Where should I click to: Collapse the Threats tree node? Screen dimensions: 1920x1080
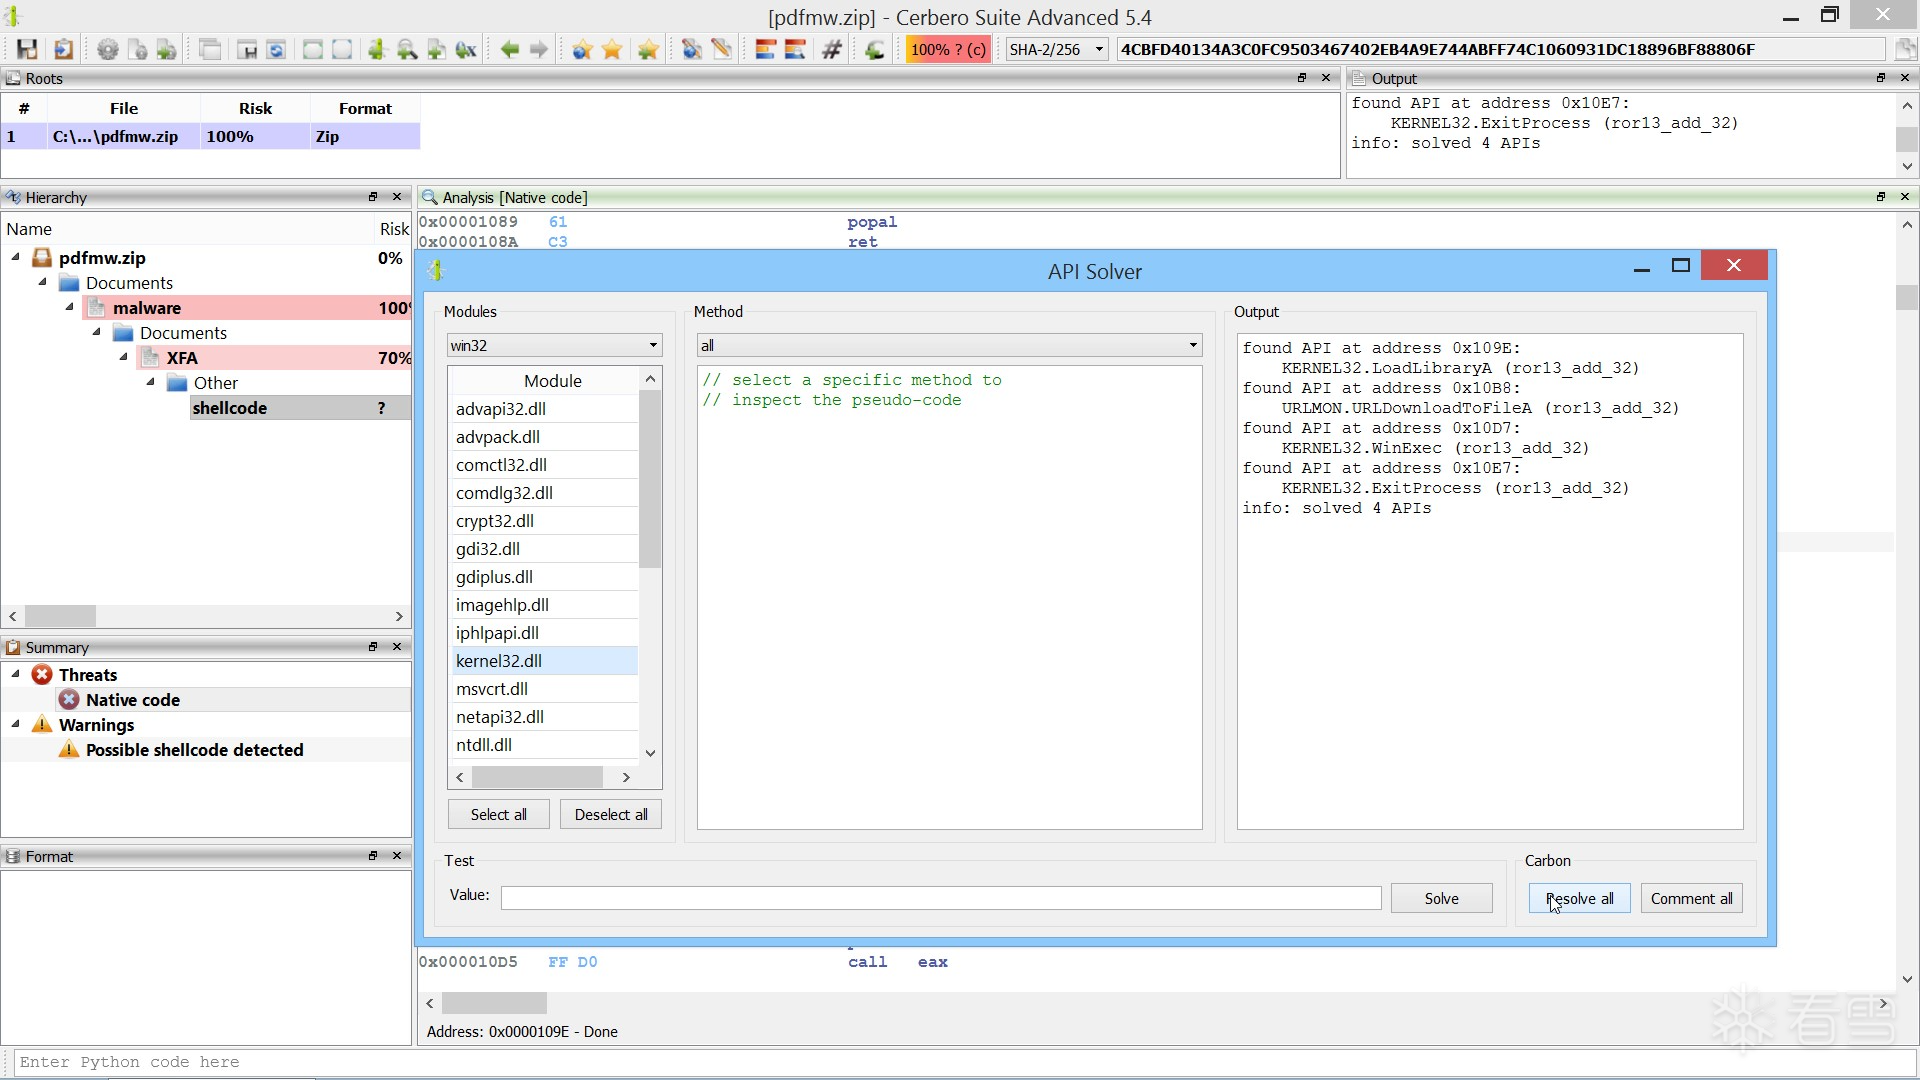point(16,674)
